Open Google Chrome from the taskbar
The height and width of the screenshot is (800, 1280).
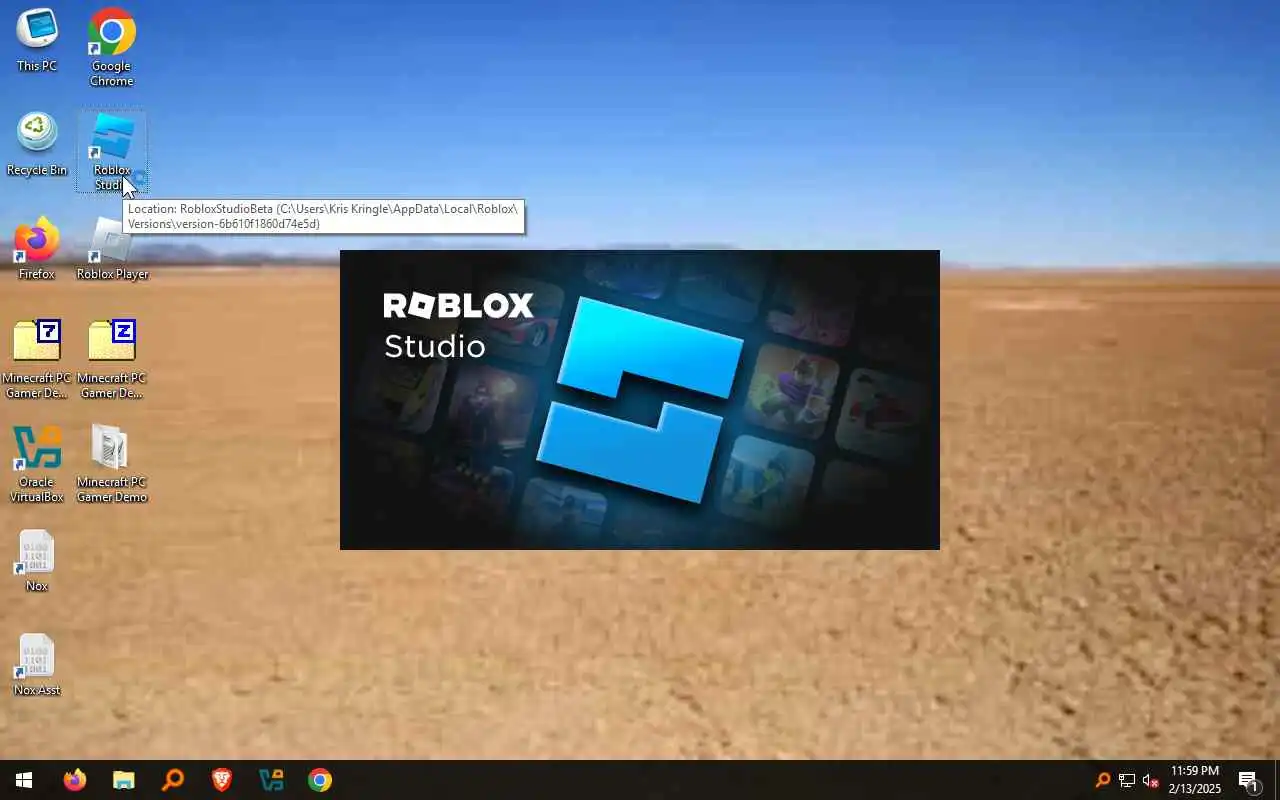coord(319,780)
